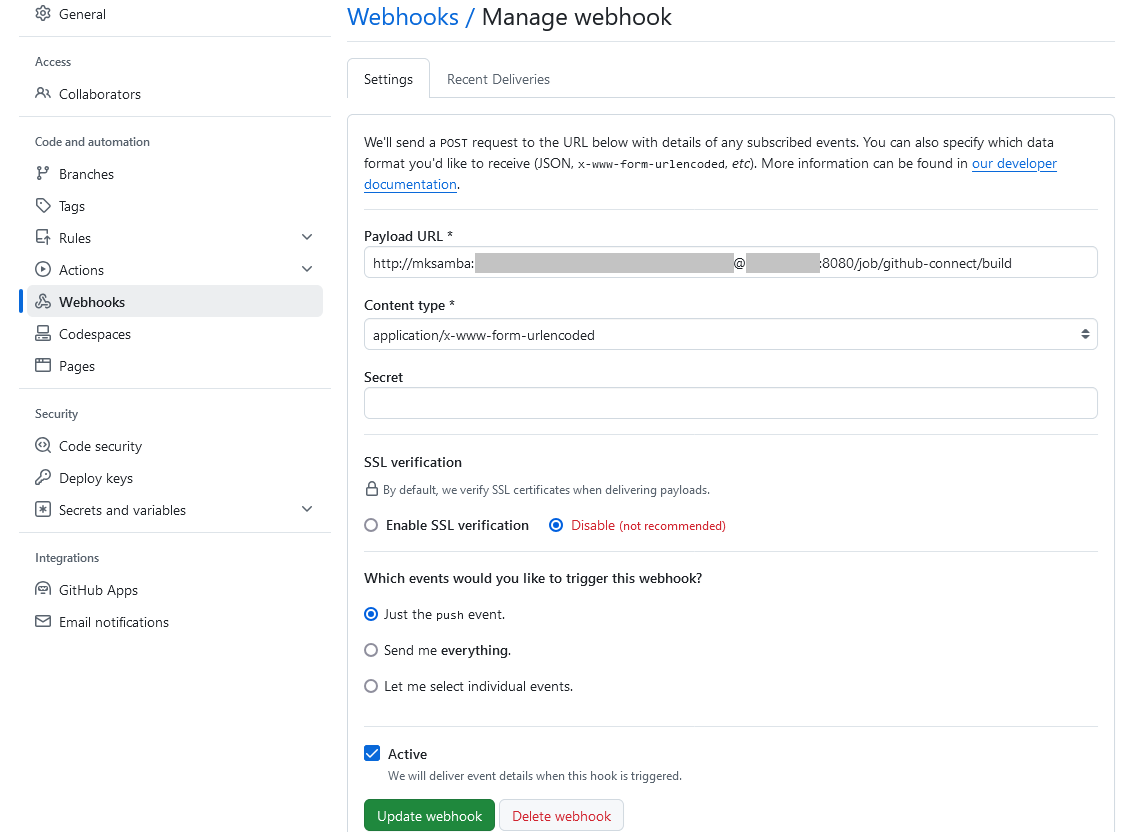This screenshot has width=1131, height=832.
Task: Uncheck the Active checkbox
Action: tap(372, 753)
